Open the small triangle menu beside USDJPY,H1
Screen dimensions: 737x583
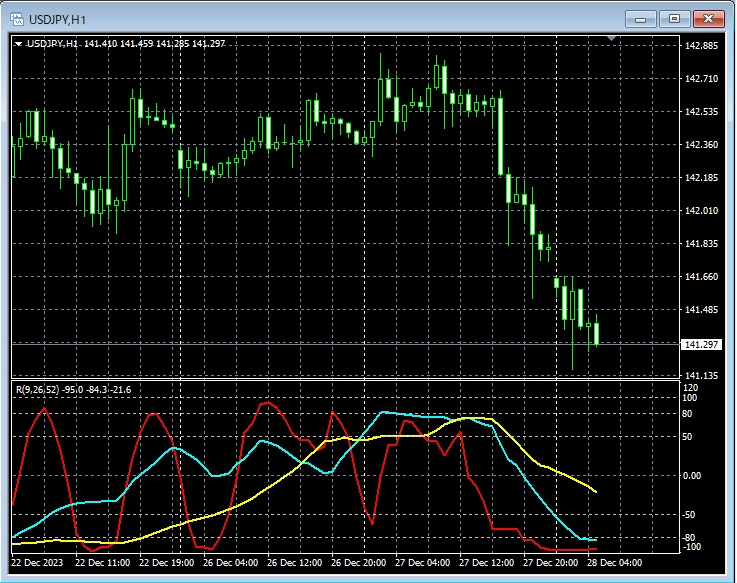tap(19, 44)
